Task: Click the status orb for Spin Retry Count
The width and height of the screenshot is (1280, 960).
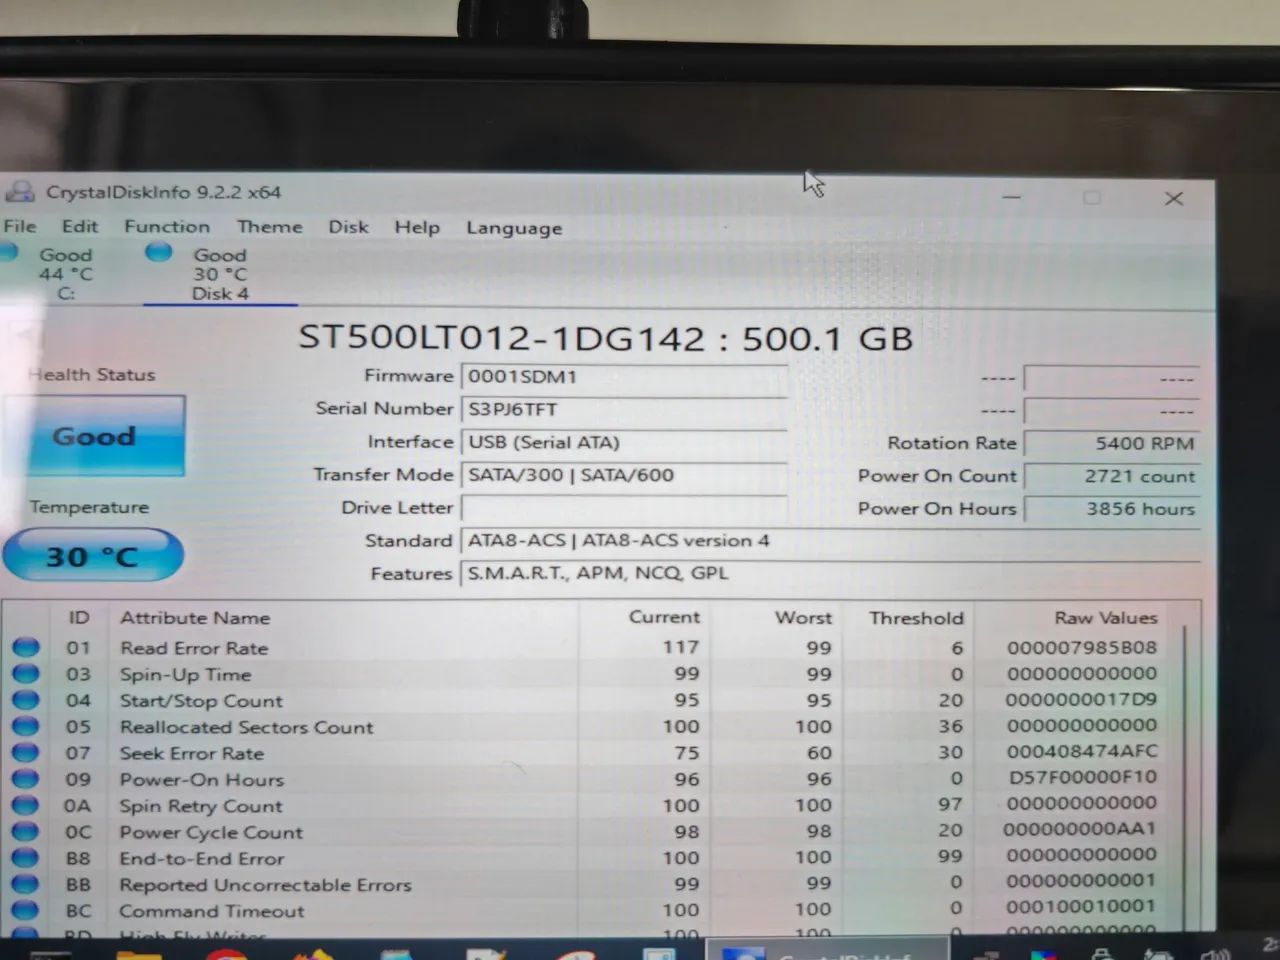Action: (x=26, y=805)
